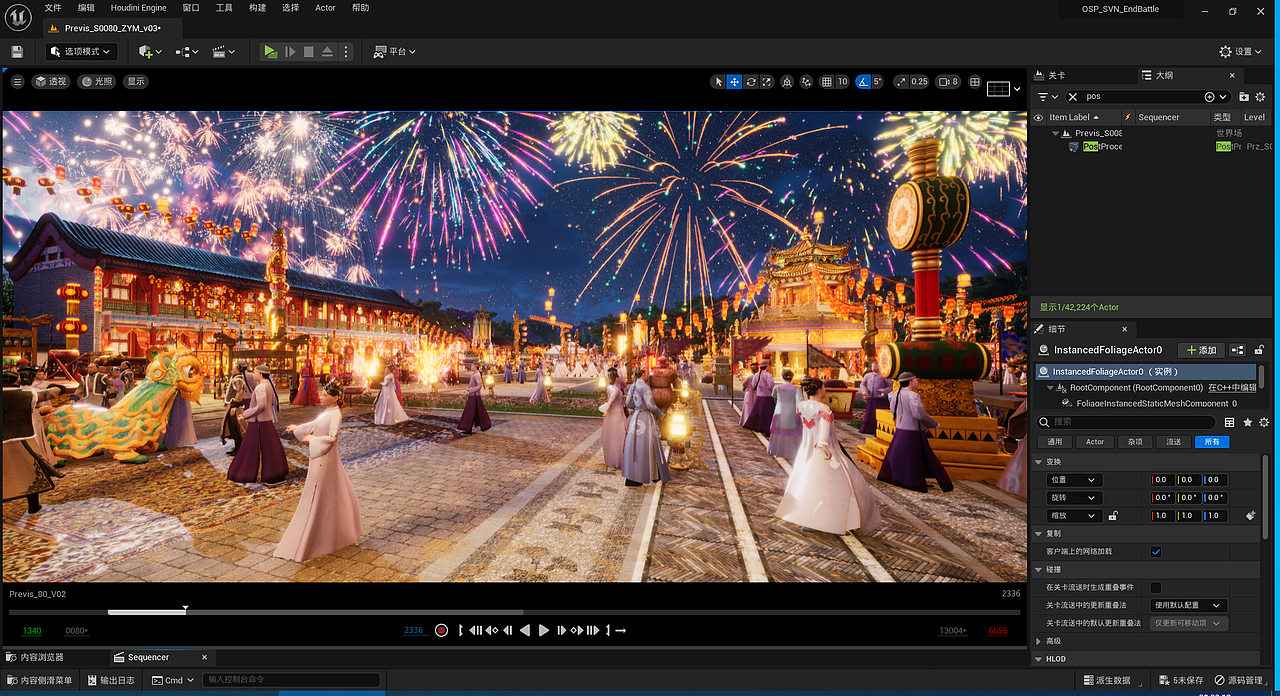This screenshot has width=1280, height=696.
Task: Collapse the 变换 transform section
Action: (1038, 462)
